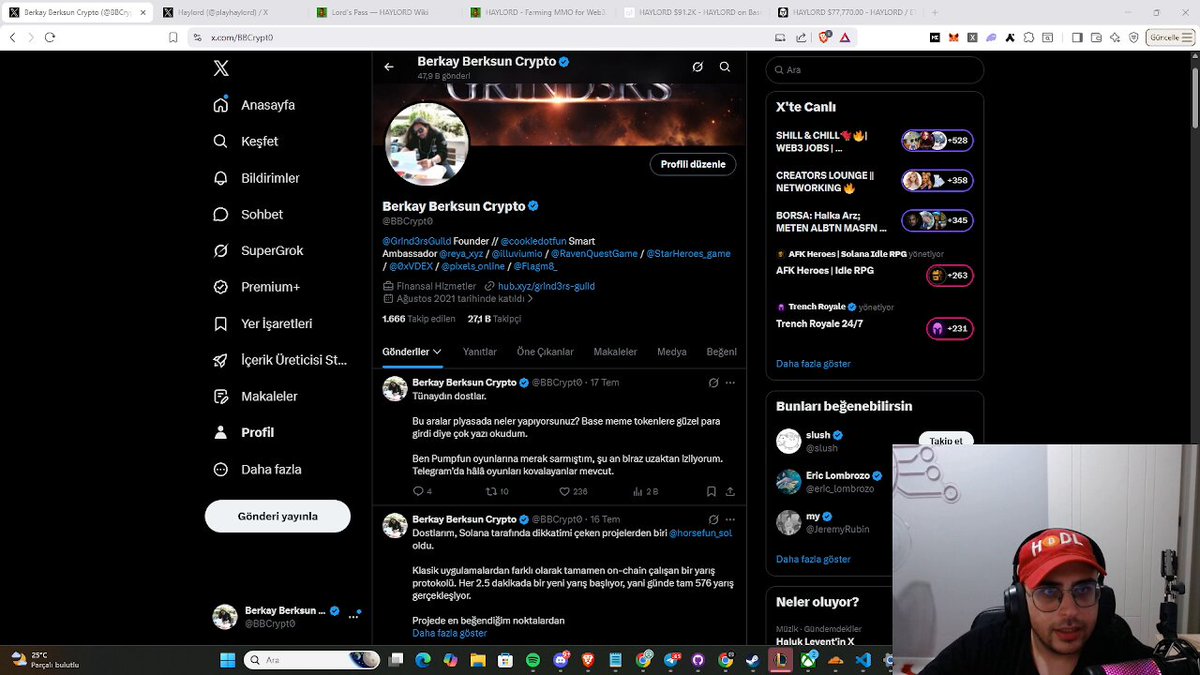
Task: Open Grok icon on the 16 Tem post
Action: click(713, 520)
